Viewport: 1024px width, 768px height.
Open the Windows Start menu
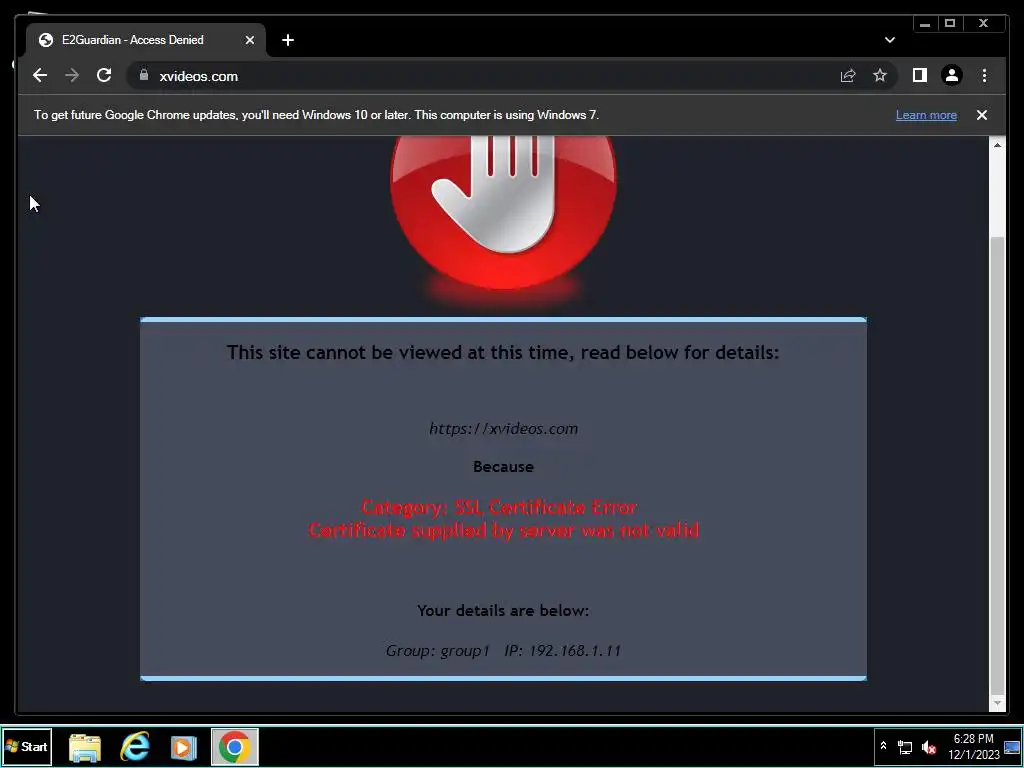tap(27, 746)
